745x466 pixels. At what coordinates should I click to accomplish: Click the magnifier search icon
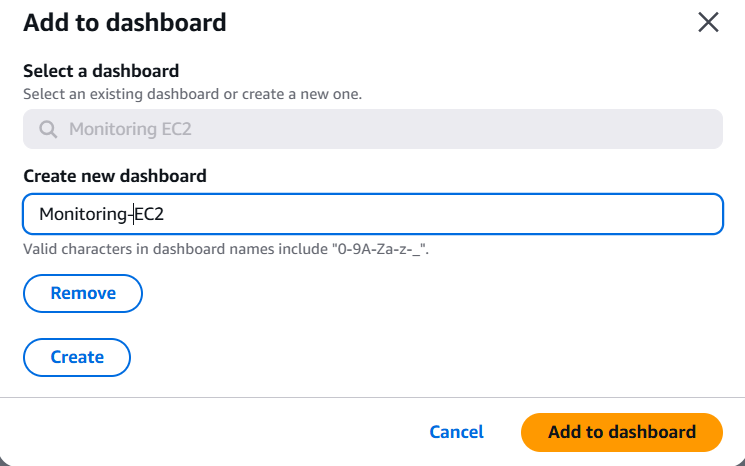48,129
